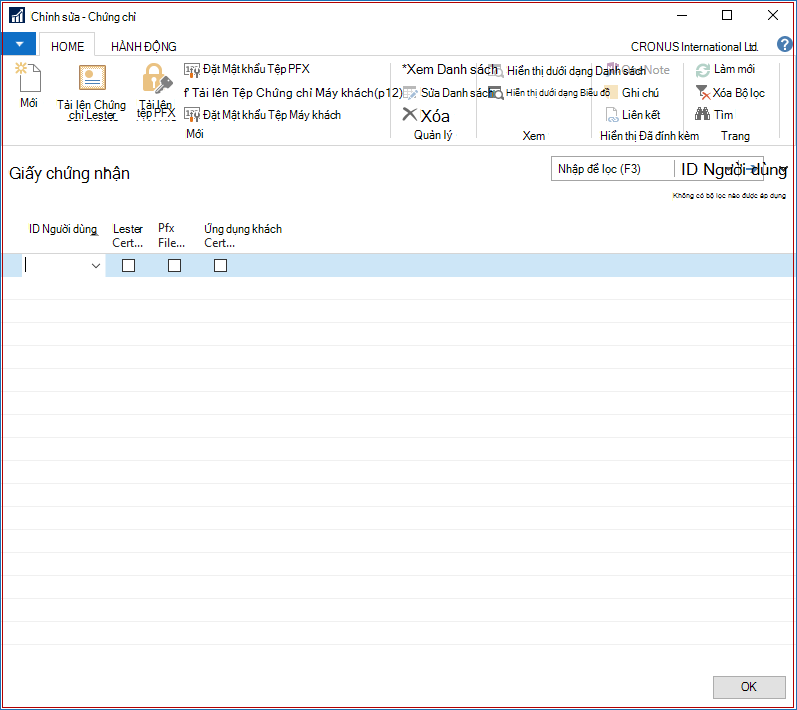
Task: Toggle the Pfx File checkbox
Action: pos(174,265)
